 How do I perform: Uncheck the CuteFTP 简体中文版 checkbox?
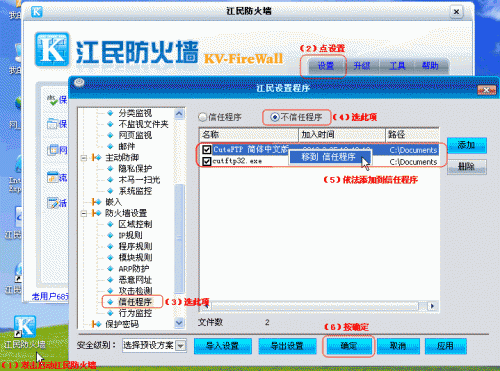click(207, 150)
